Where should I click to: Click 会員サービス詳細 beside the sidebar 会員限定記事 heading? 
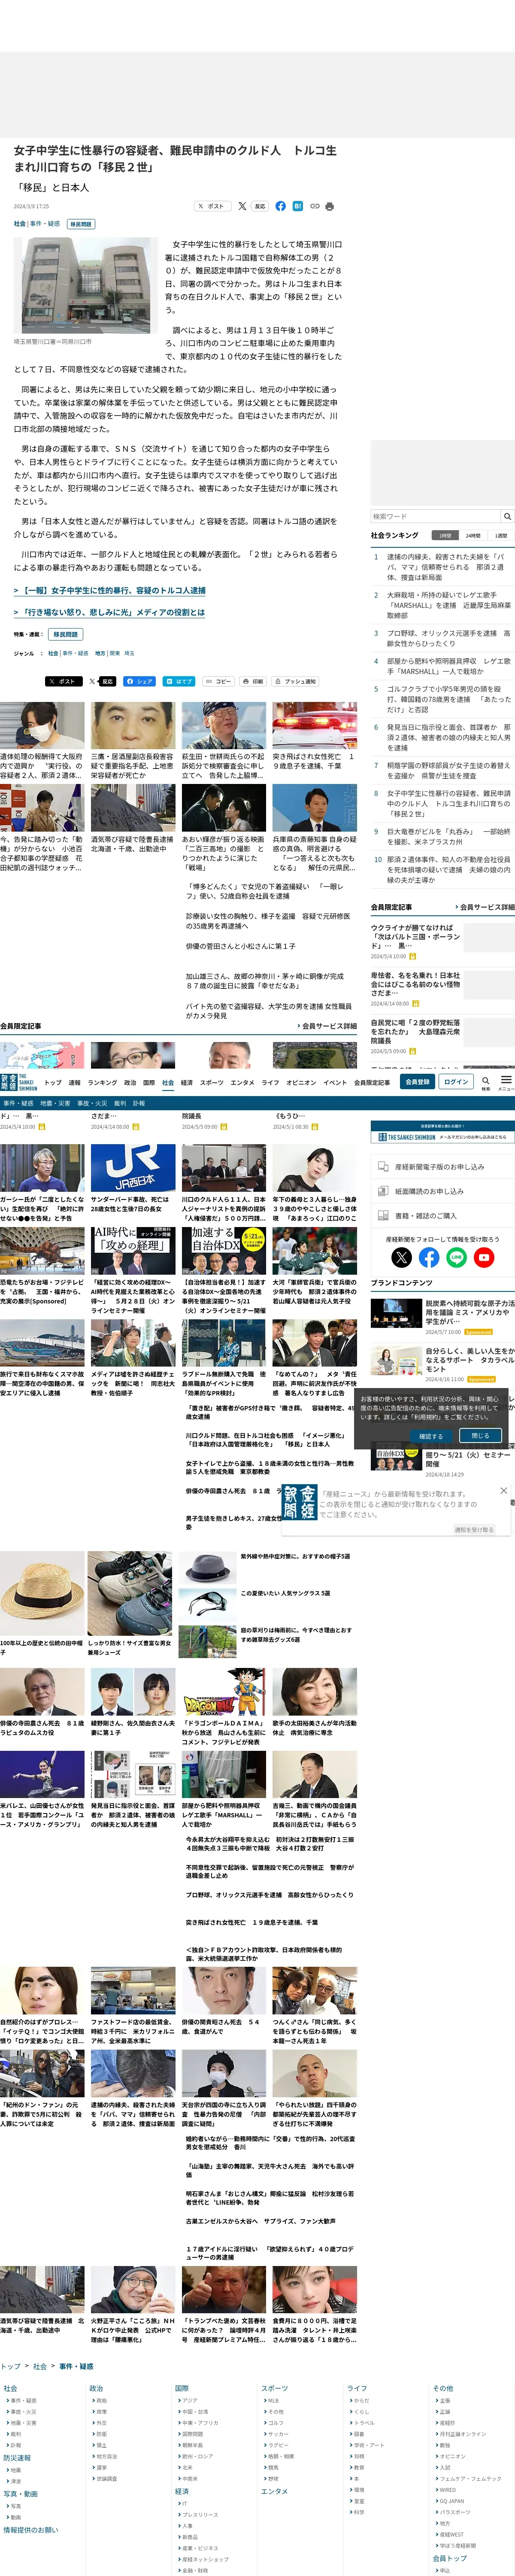click(487, 907)
